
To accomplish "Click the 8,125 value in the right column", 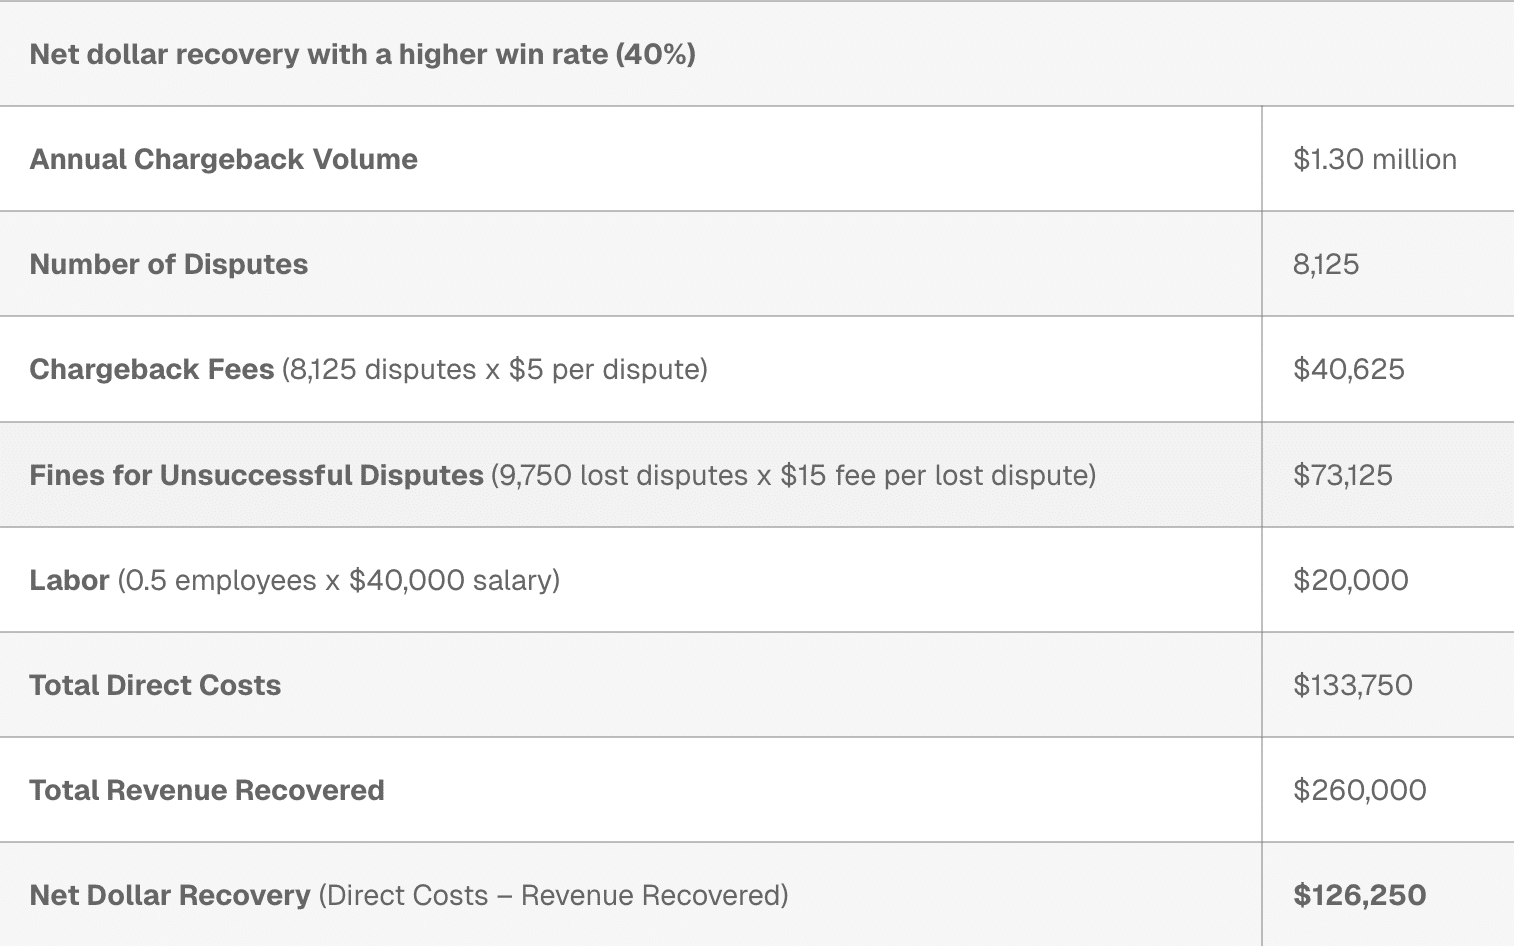I will 1325,264.
